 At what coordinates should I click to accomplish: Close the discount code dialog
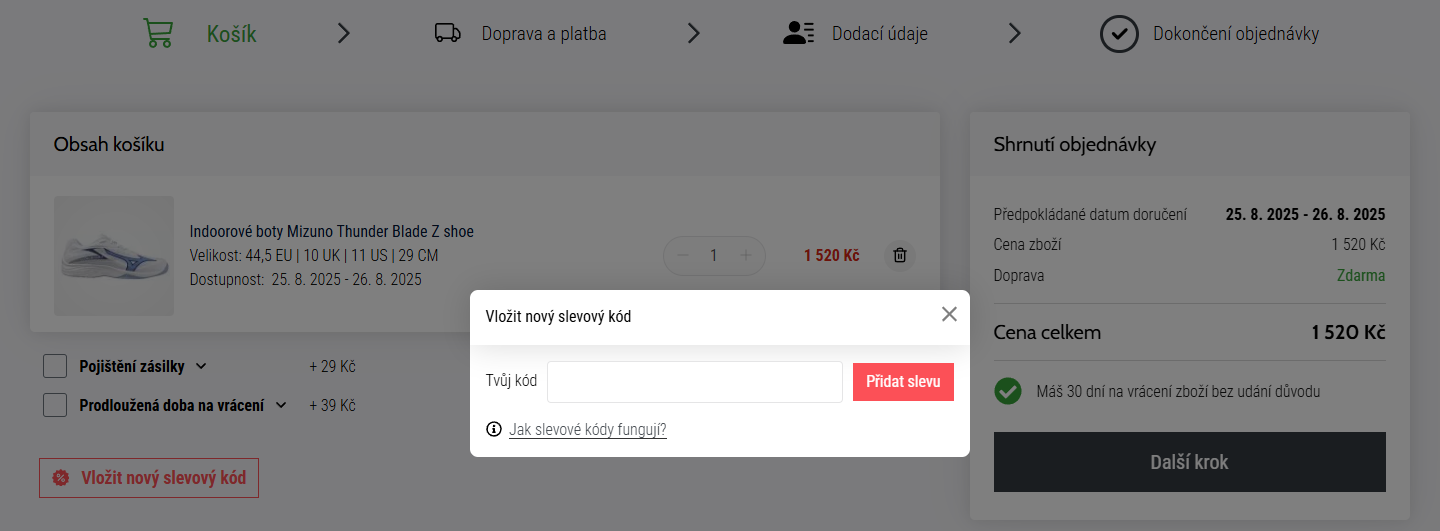[x=949, y=314]
